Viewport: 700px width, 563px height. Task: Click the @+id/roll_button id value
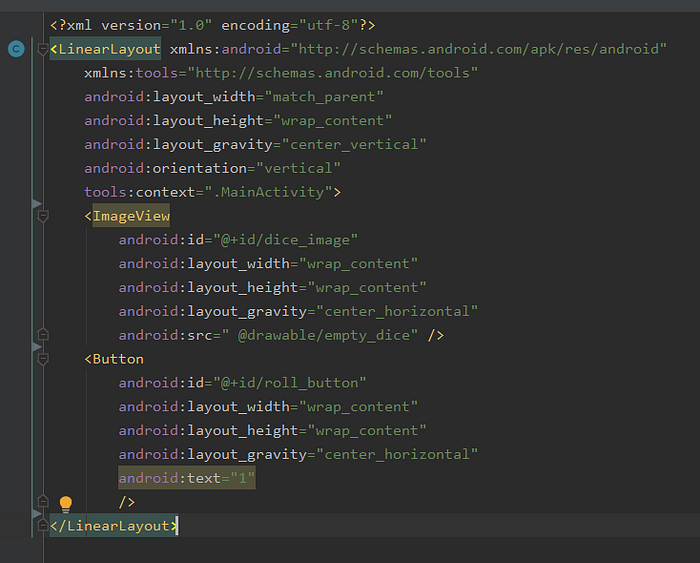(x=290, y=383)
